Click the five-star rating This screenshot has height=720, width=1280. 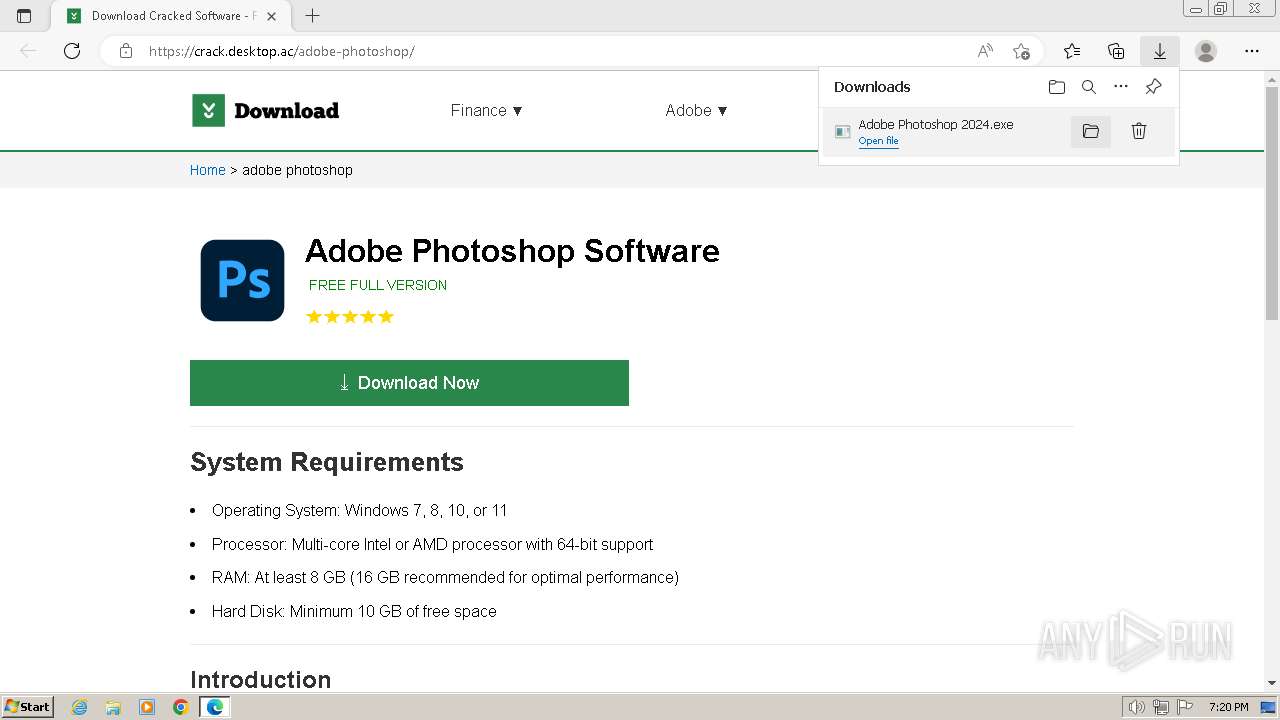pyautogui.click(x=350, y=317)
